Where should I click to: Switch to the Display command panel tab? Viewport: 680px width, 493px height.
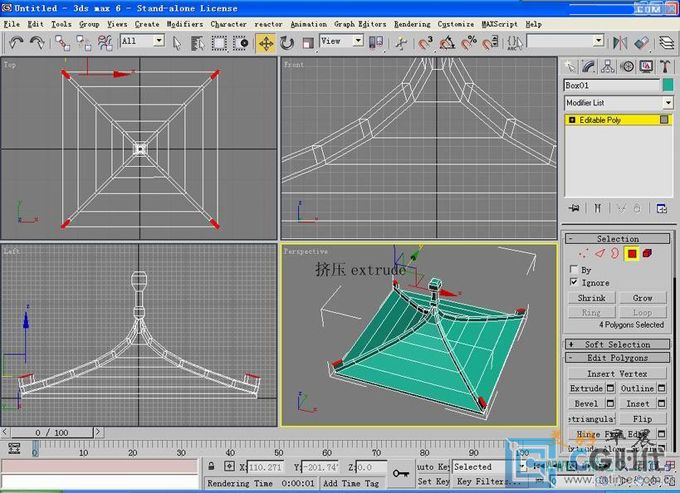[x=646, y=66]
